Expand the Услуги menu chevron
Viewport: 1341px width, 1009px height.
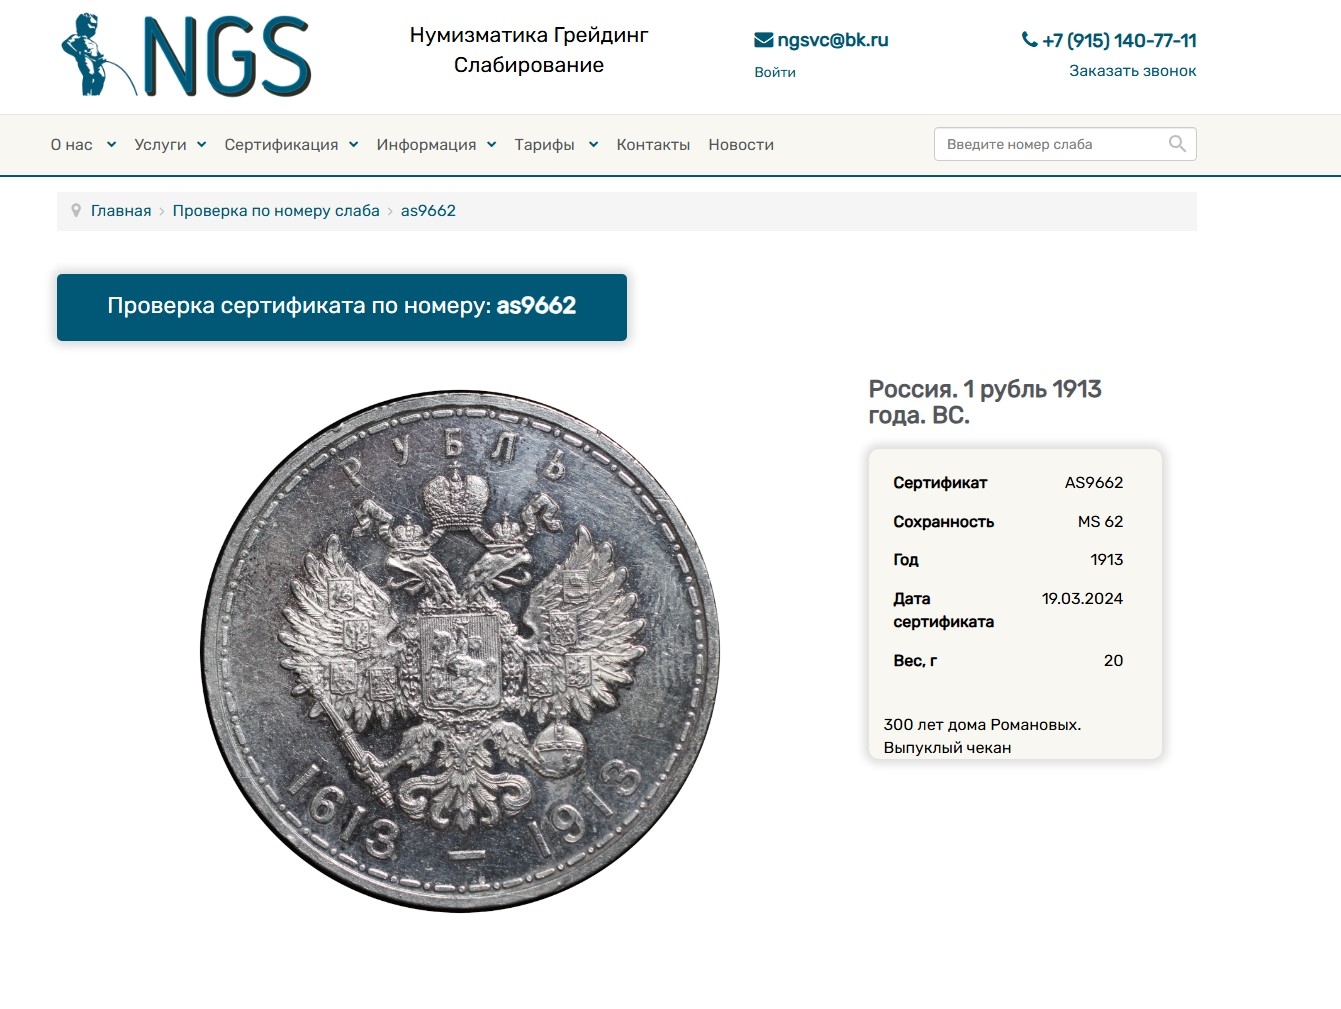click(x=201, y=145)
